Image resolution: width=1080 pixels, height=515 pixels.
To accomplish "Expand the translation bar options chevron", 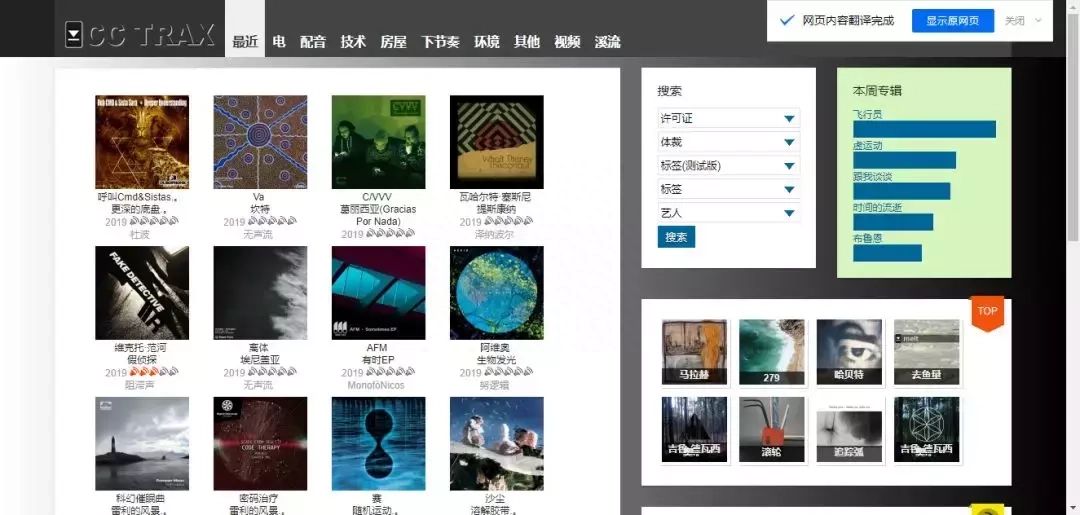I will 1039,21.
